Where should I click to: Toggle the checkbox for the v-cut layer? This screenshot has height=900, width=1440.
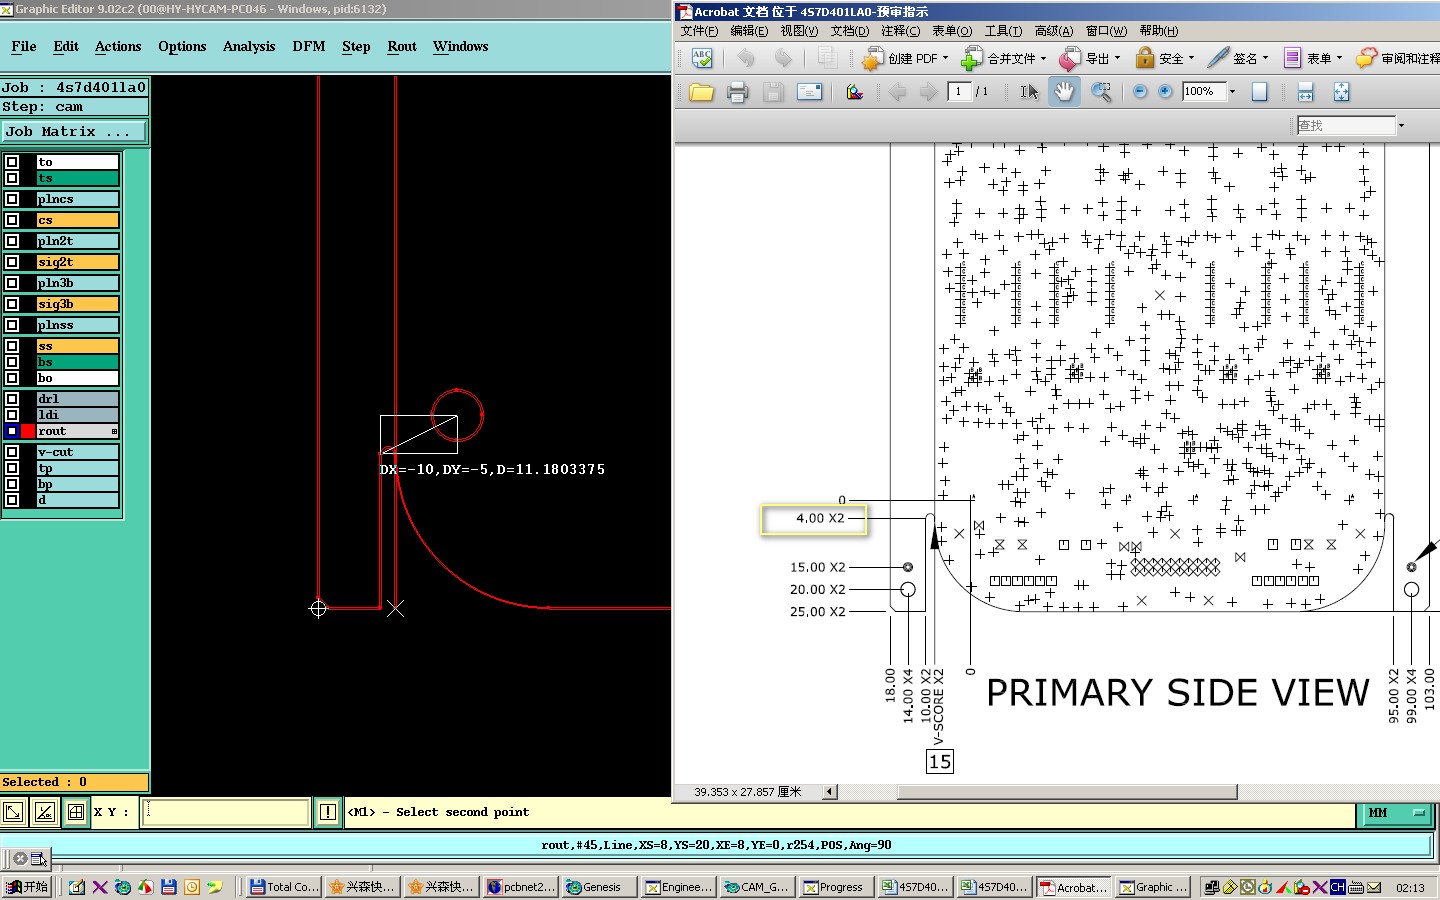(12, 452)
